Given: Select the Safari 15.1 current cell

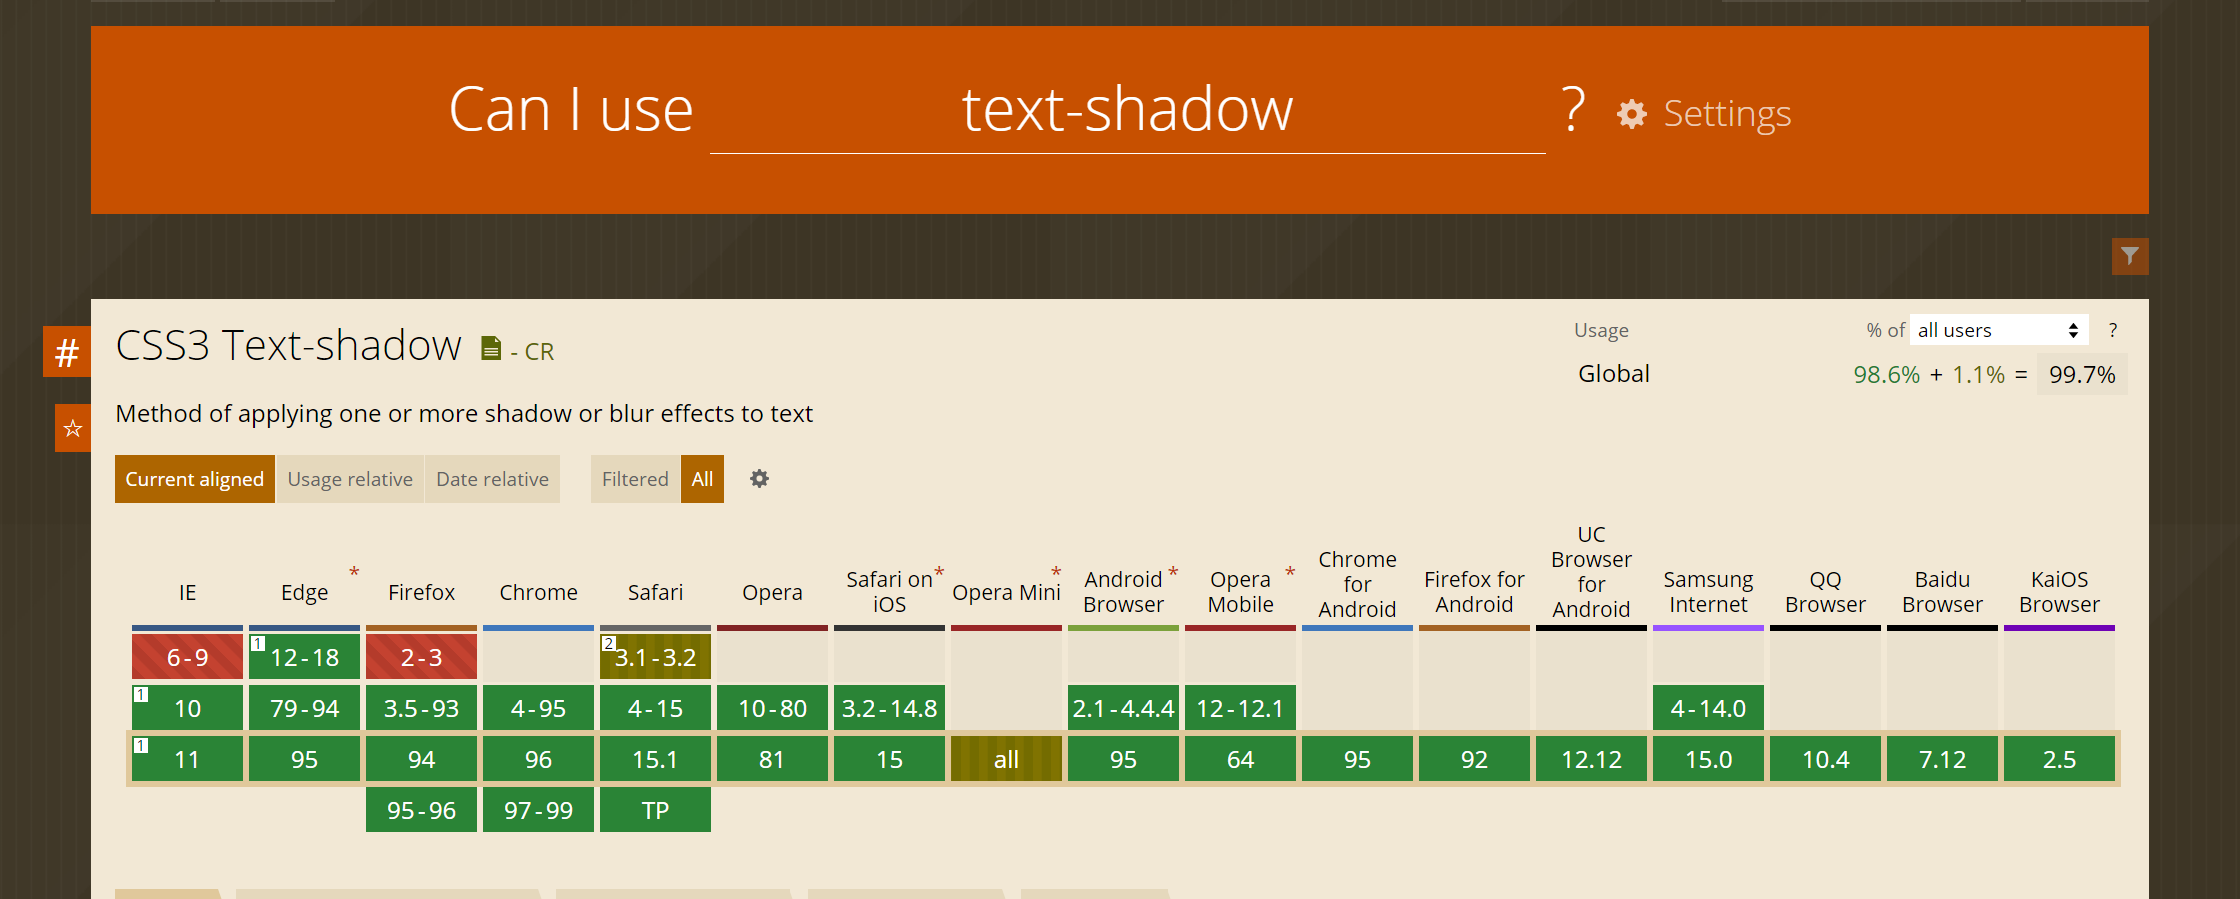Looking at the screenshot, I should (x=655, y=759).
